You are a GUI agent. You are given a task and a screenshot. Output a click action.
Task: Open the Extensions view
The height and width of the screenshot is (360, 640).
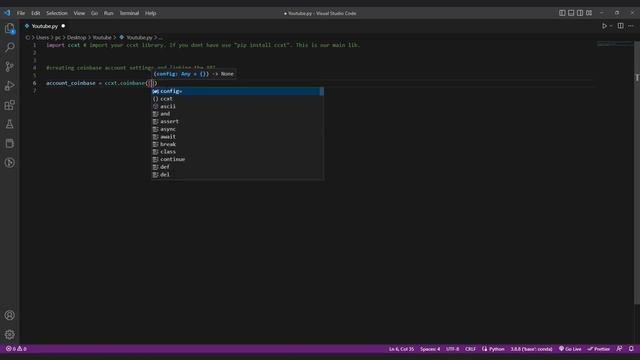click(9, 105)
